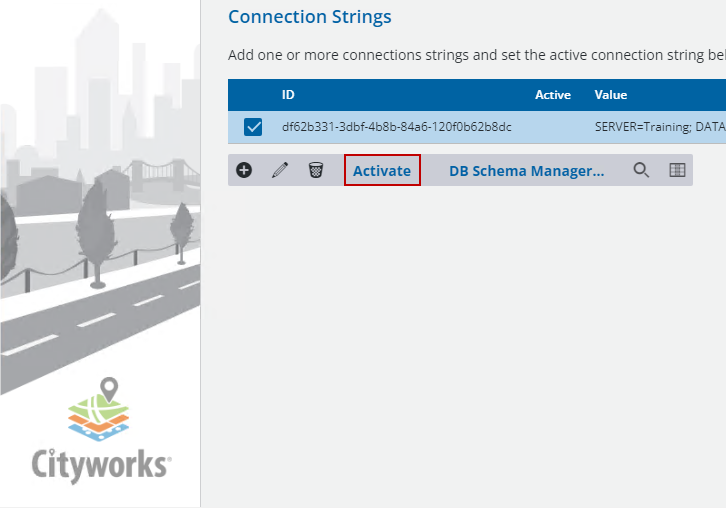Sort by the ID column header

(288, 95)
